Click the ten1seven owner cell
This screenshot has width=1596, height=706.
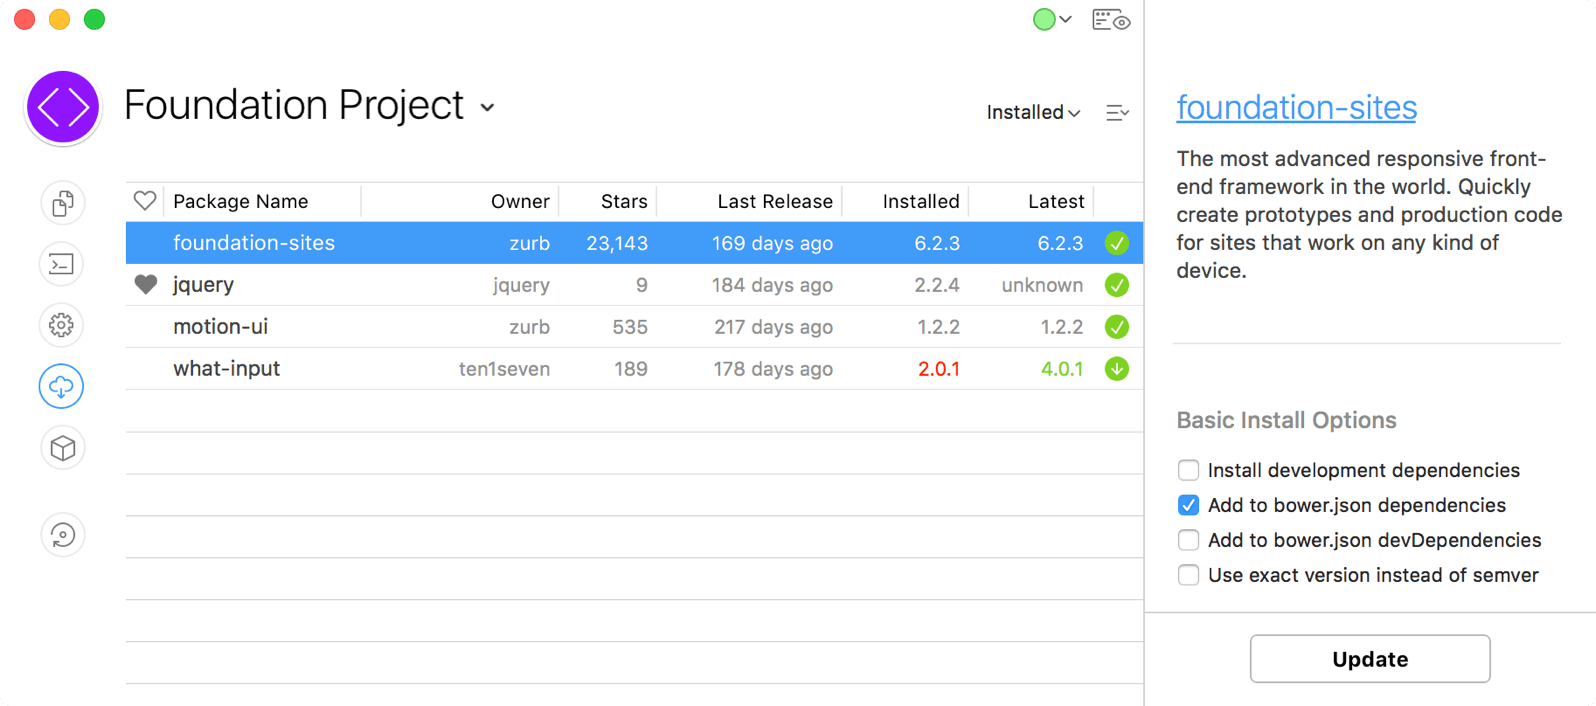click(x=504, y=369)
